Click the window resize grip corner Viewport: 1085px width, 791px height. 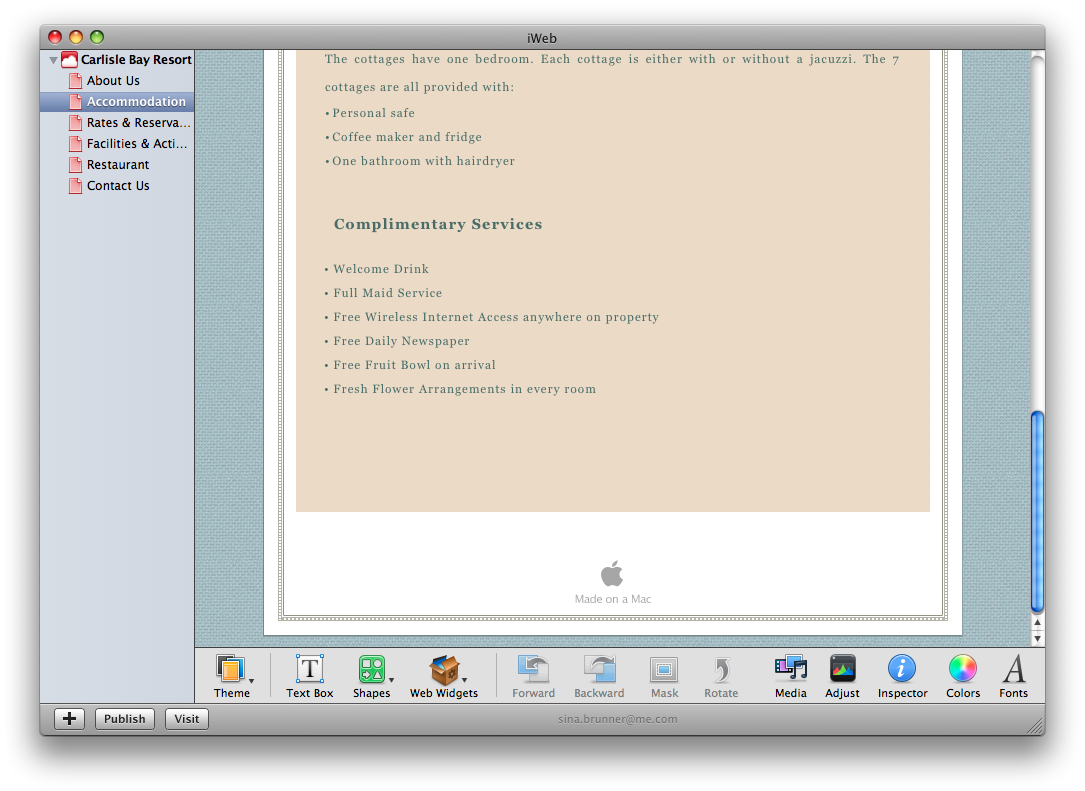click(1035, 726)
